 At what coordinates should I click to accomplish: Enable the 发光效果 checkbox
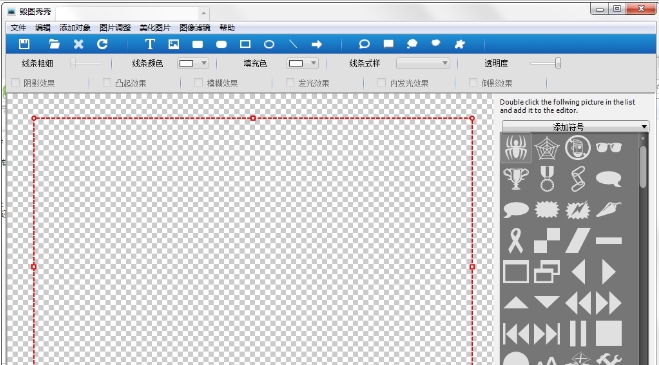click(290, 83)
